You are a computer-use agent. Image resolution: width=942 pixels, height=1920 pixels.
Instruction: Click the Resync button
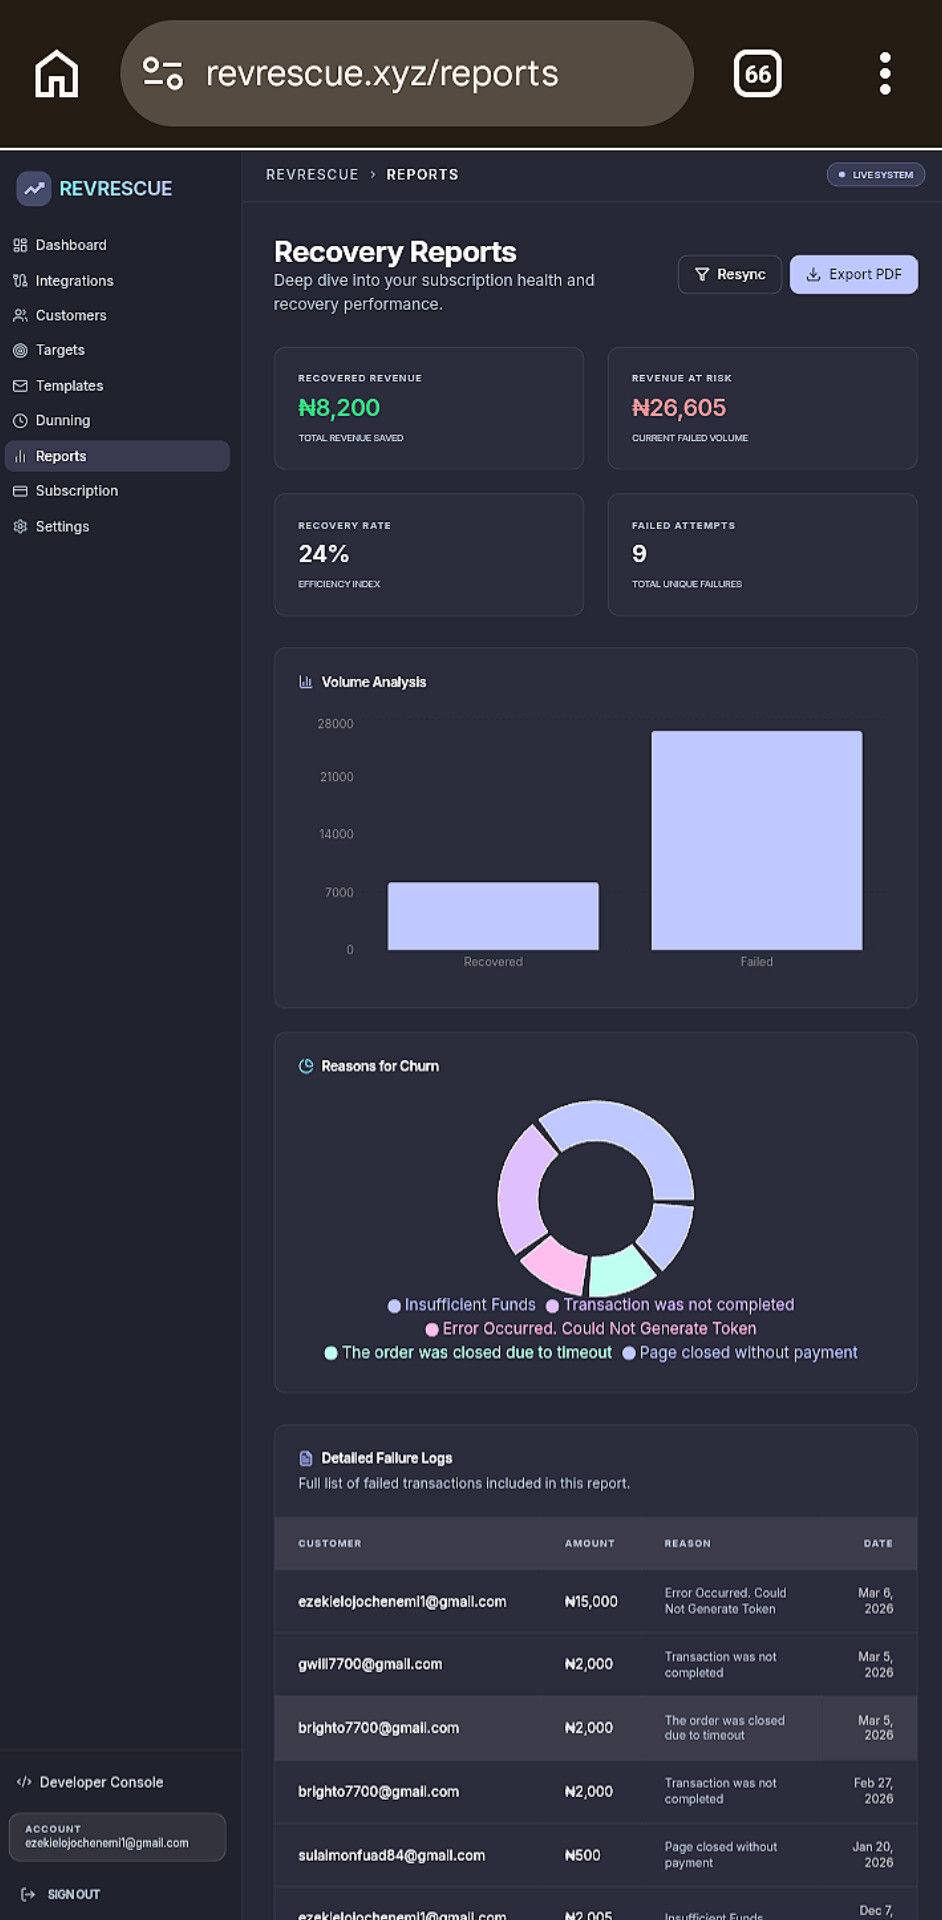click(x=730, y=274)
